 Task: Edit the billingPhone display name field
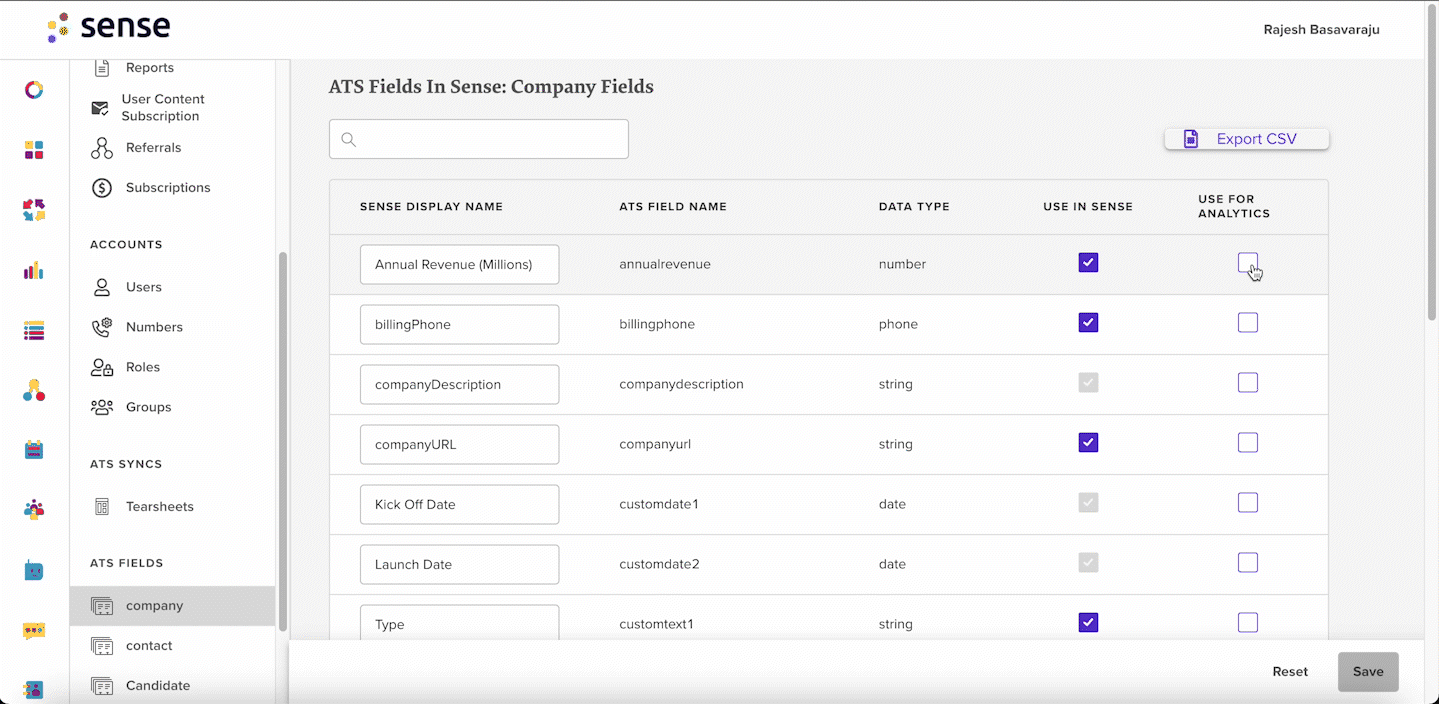click(x=460, y=325)
